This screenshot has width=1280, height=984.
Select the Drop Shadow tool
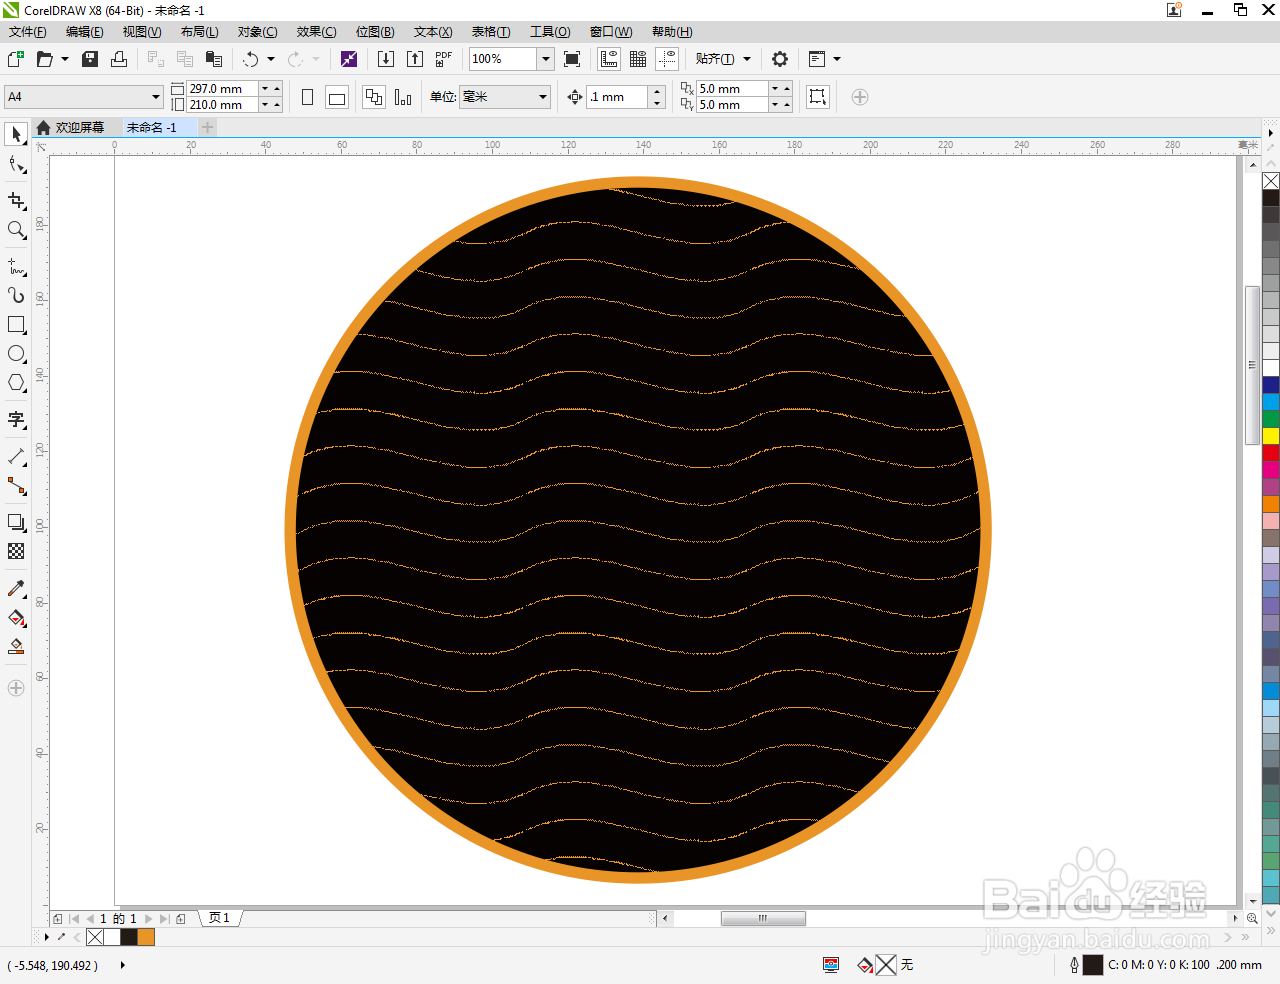point(16,522)
